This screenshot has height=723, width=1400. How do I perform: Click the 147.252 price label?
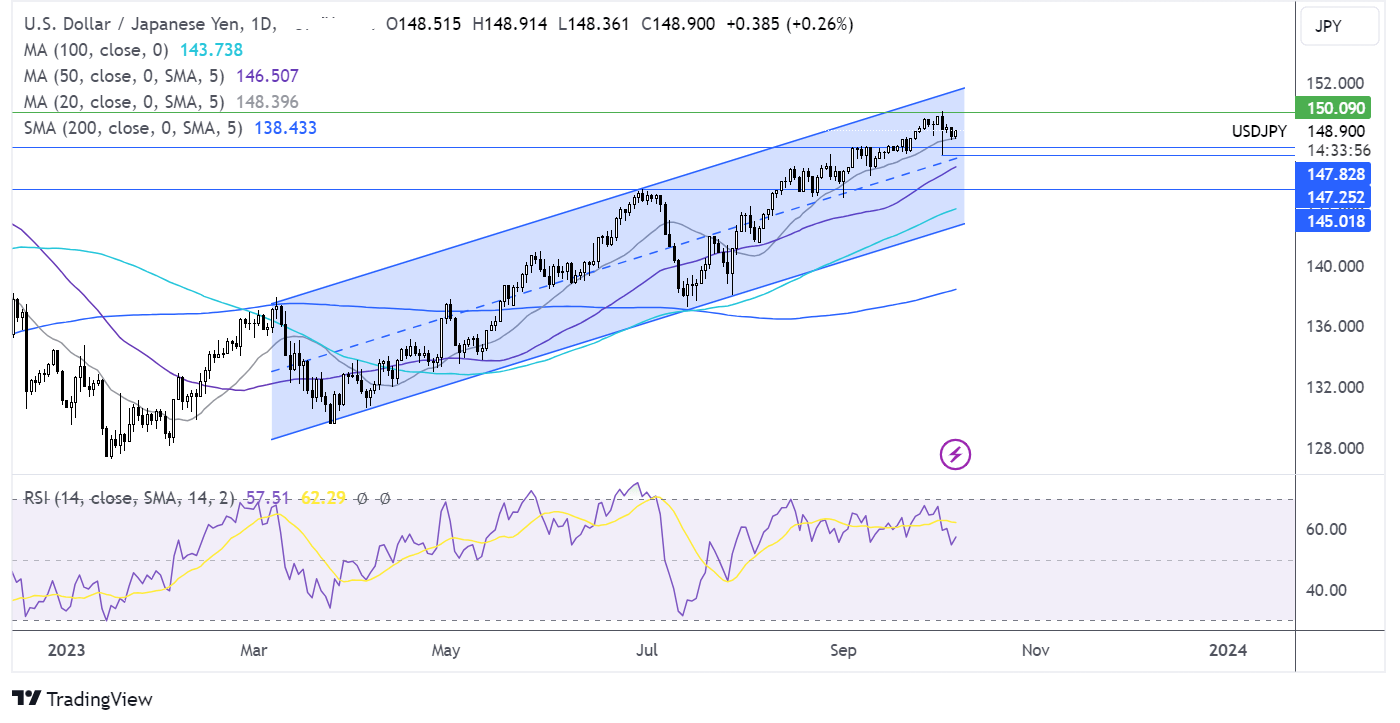(x=1331, y=198)
